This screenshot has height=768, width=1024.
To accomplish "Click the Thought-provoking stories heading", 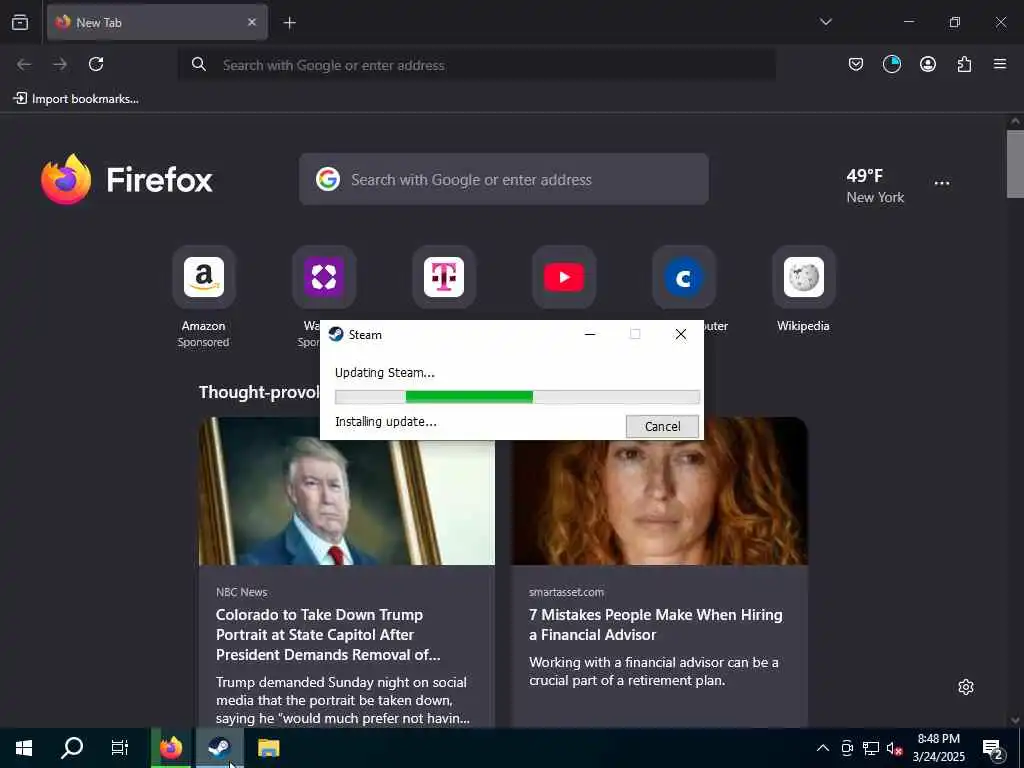I will [x=259, y=392].
